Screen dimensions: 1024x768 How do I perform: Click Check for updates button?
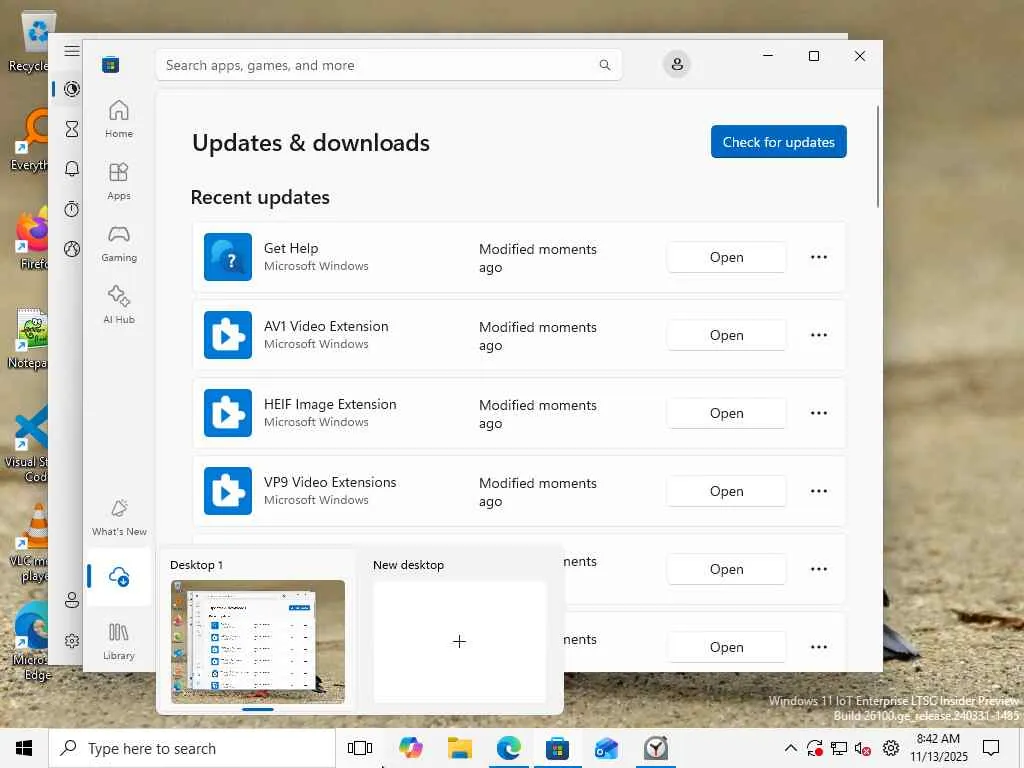point(778,142)
